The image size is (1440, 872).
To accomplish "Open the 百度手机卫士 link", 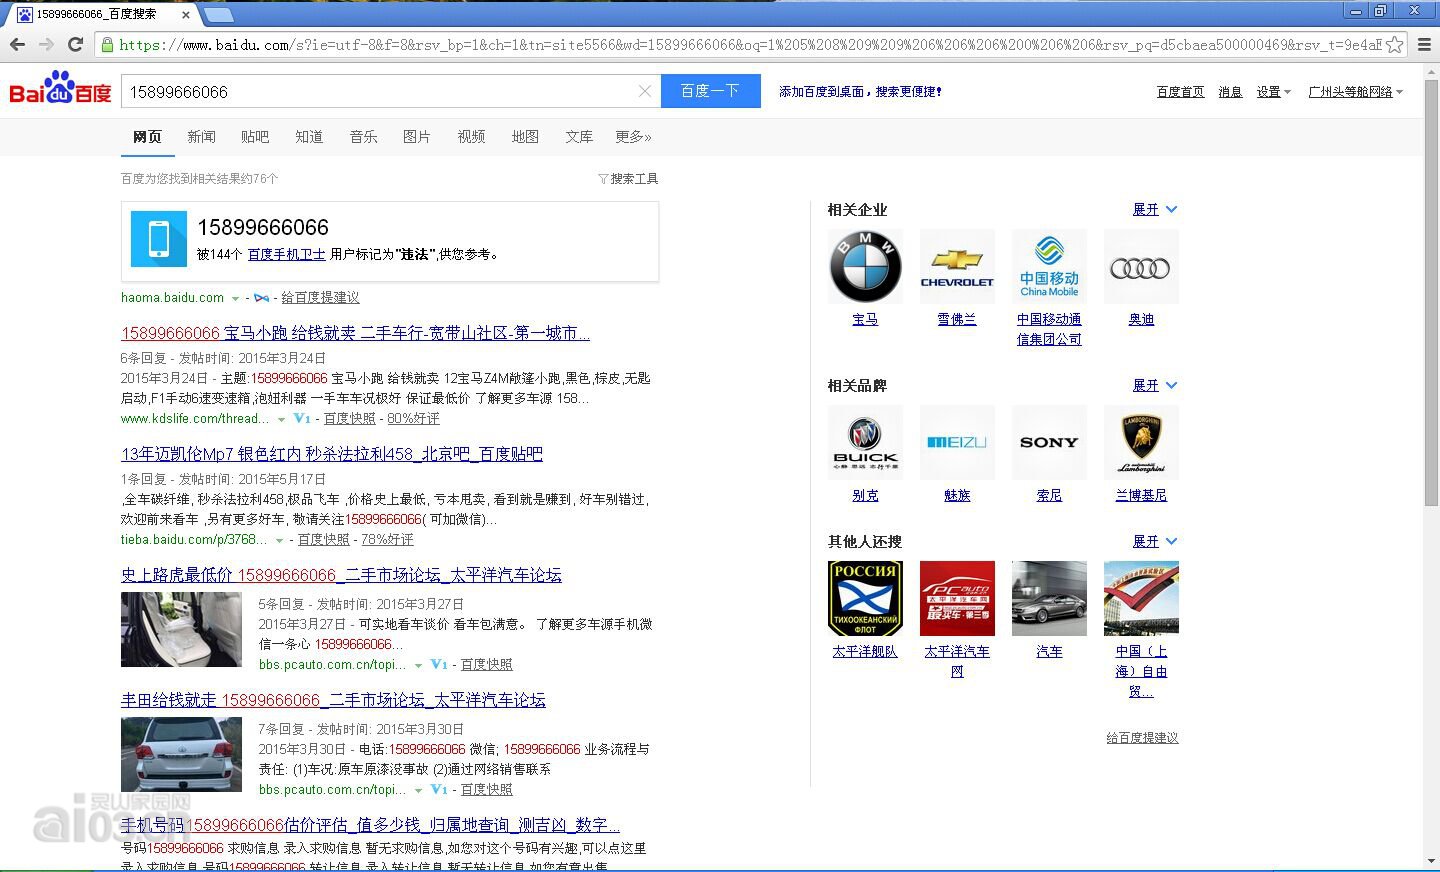I will (x=286, y=254).
